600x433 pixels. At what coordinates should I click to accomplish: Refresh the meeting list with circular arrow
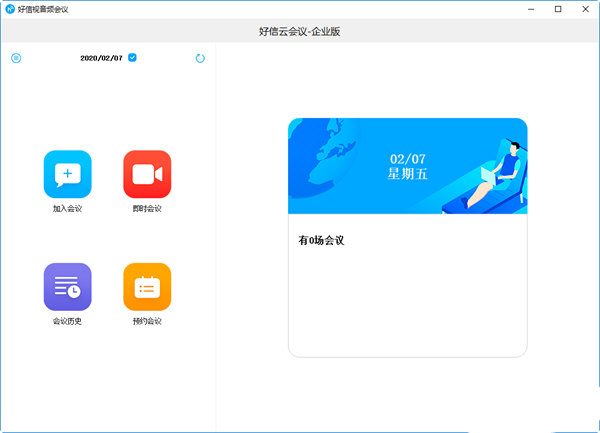pyautogui.click(x=200, y=58)
